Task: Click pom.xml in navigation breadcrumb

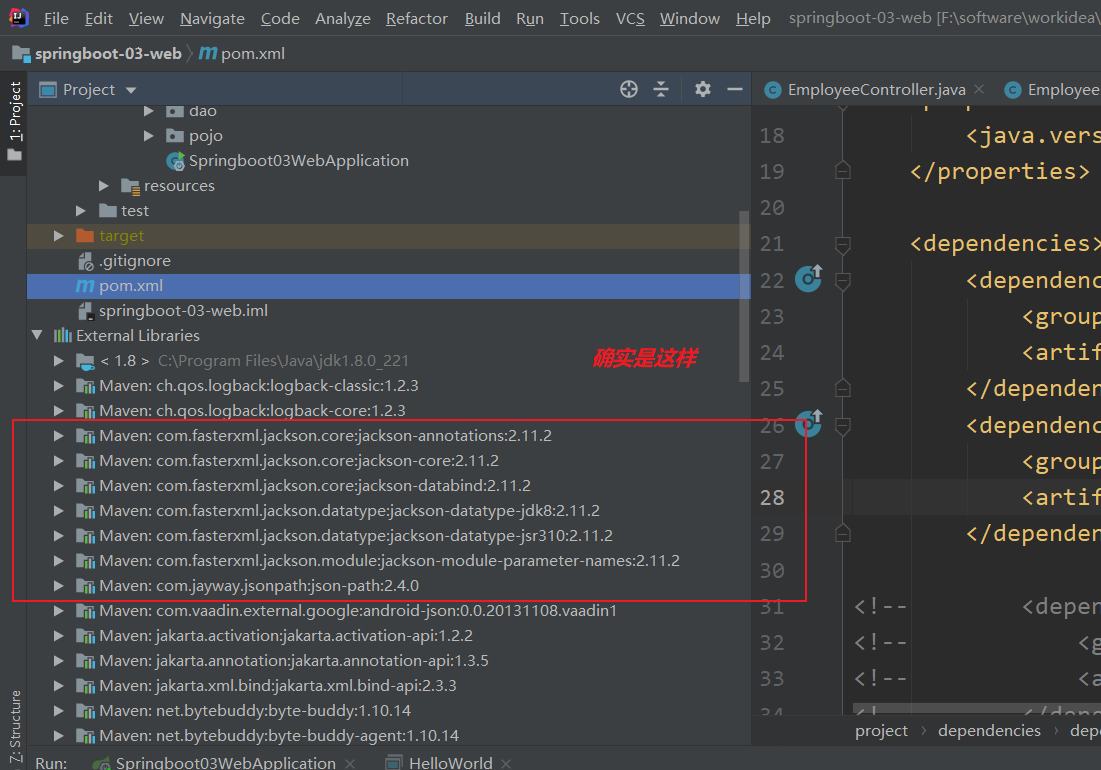Action: [x=253, y=53]
